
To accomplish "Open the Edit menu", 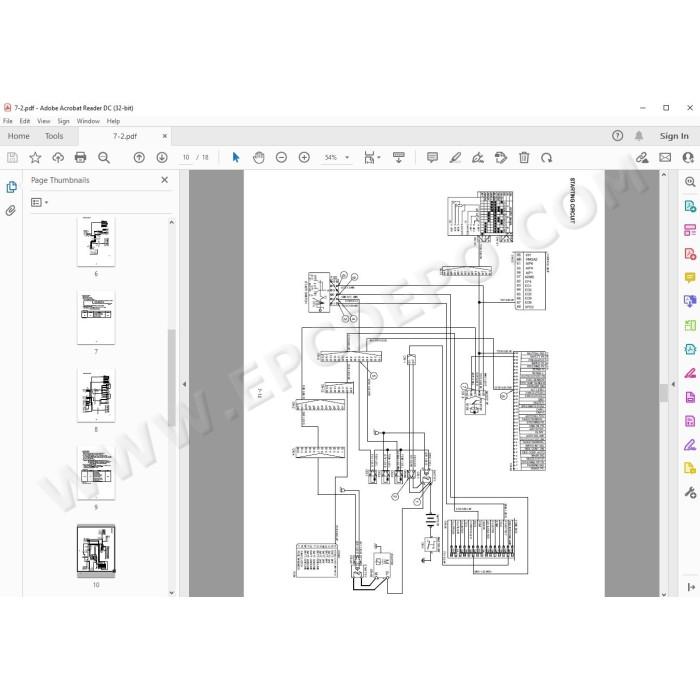I will [25, 121].
